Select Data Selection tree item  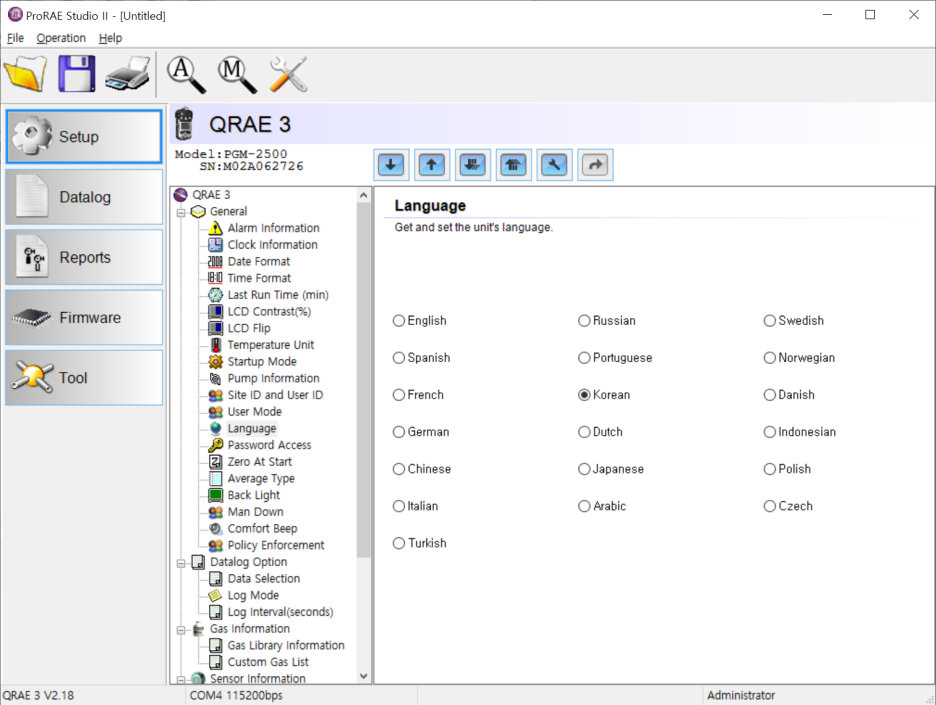(264, 579)
